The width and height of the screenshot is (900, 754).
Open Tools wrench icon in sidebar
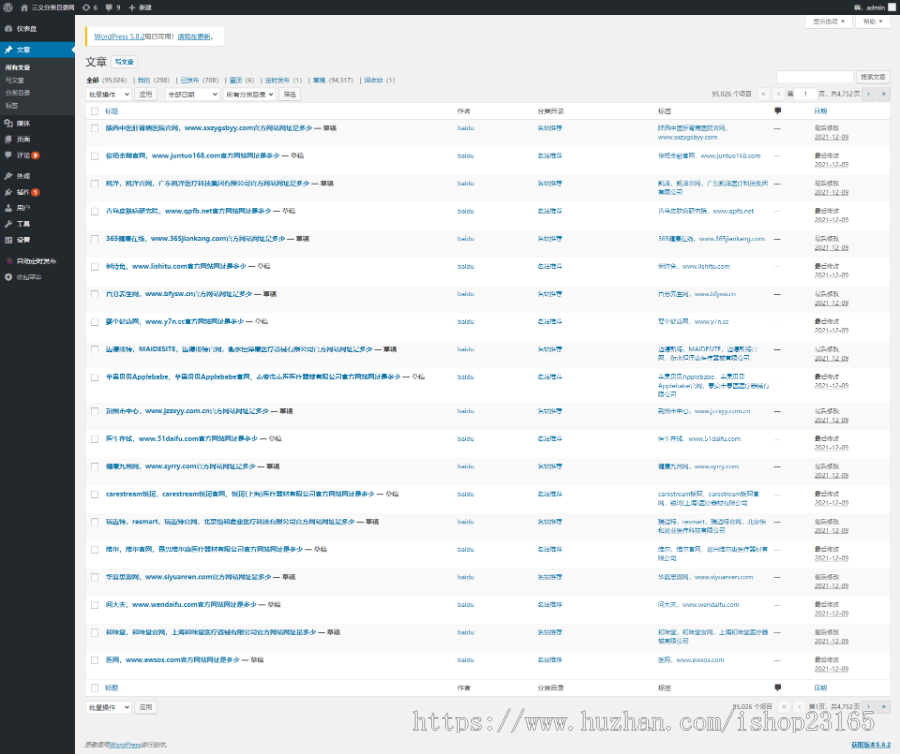click(8, 224)
